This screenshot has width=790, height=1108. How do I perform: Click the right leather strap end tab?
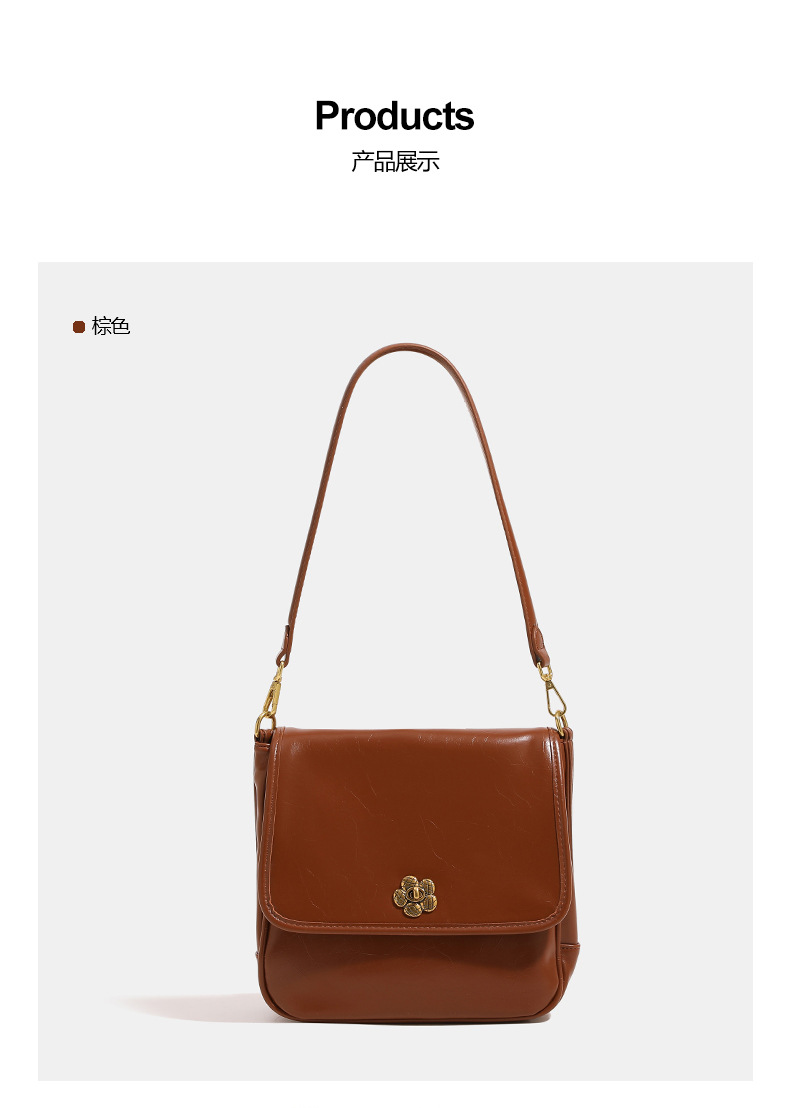(x=538, y=644)
